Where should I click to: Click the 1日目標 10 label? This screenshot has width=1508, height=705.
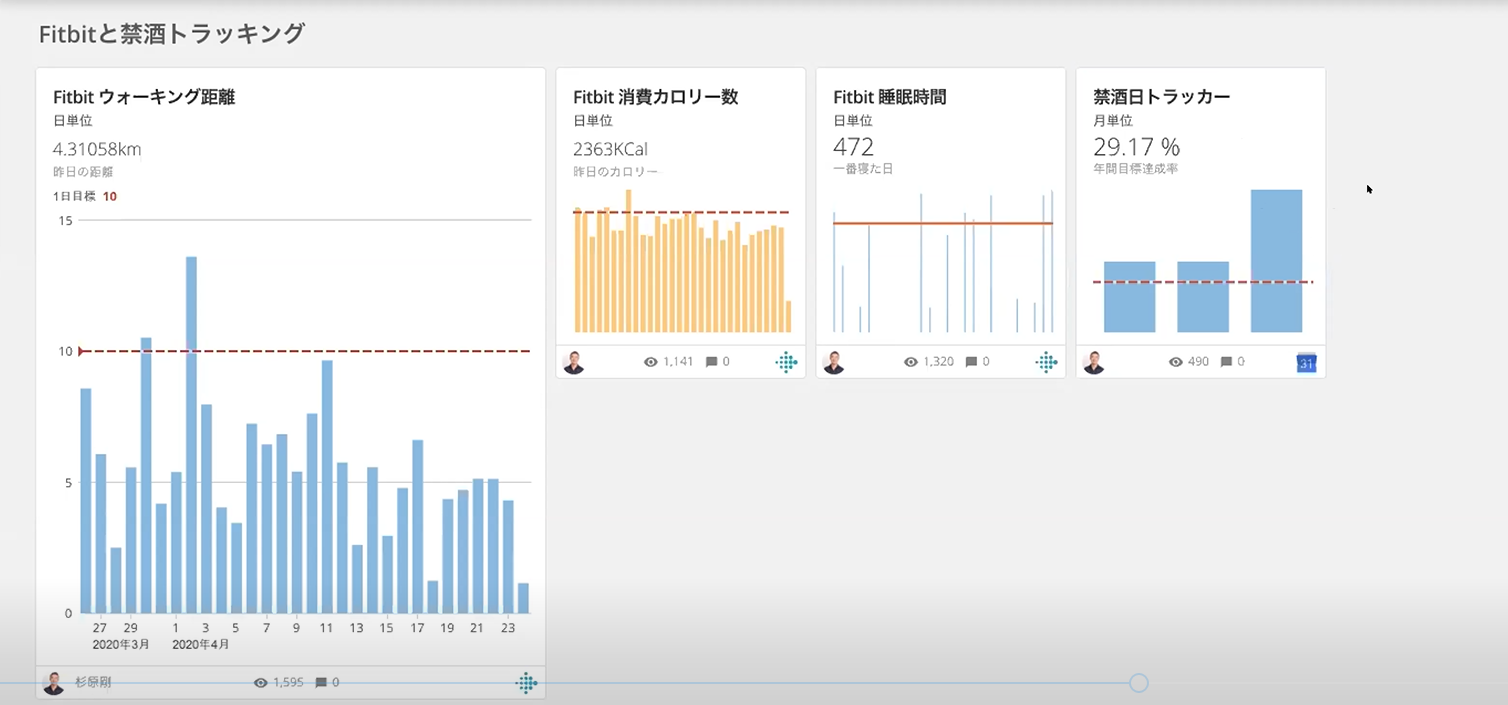coord(85,196)
